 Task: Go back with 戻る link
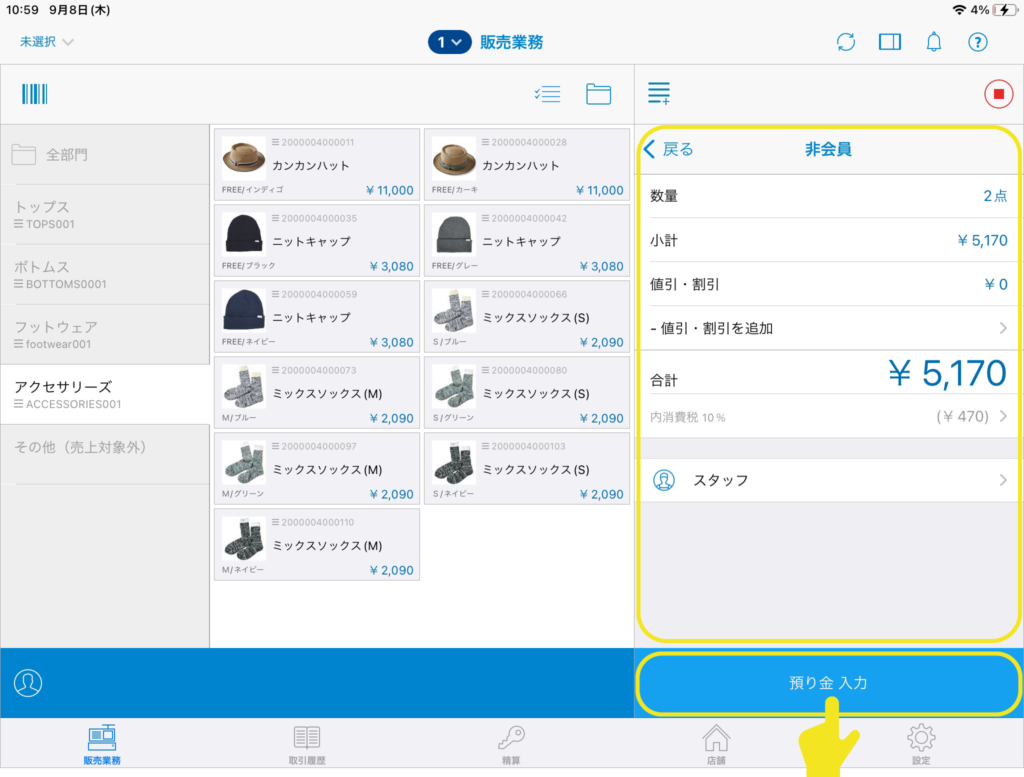[669, 149]
